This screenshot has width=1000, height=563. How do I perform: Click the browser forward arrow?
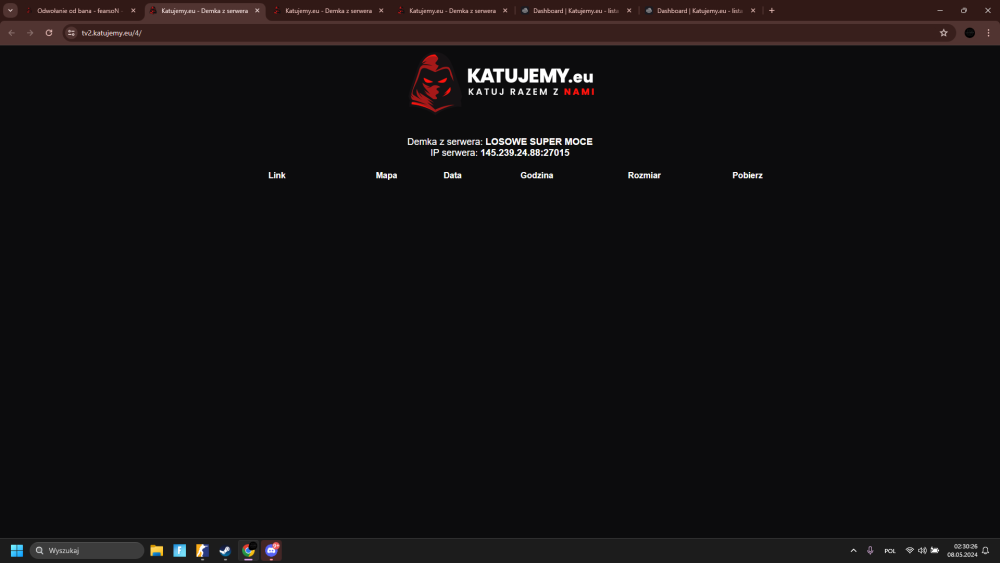[30, 33]
